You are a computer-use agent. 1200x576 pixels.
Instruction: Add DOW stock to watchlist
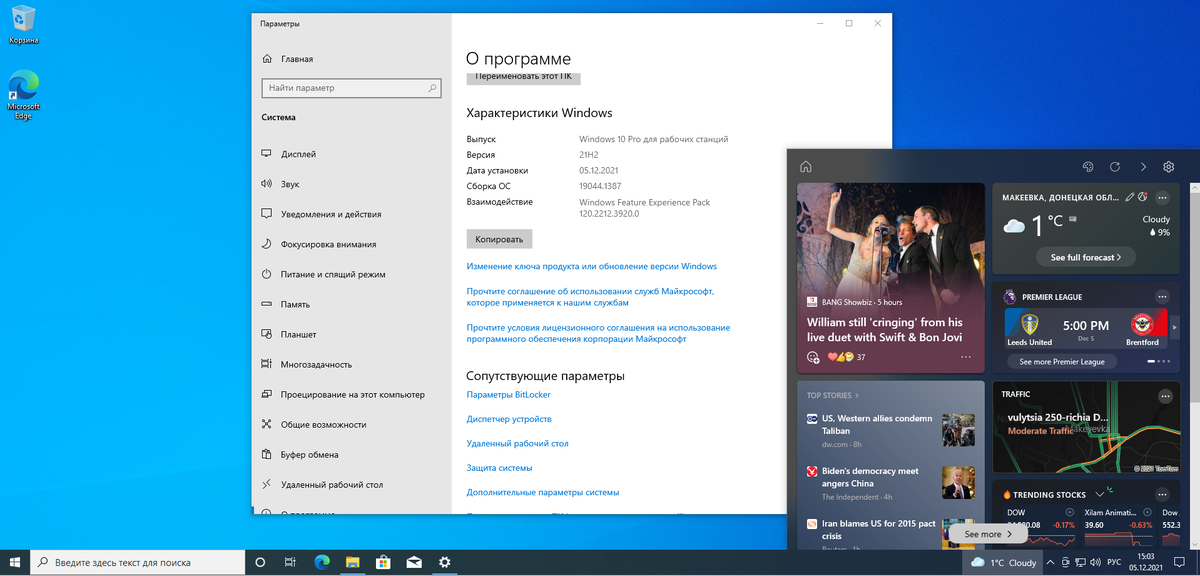point(1070,512)
